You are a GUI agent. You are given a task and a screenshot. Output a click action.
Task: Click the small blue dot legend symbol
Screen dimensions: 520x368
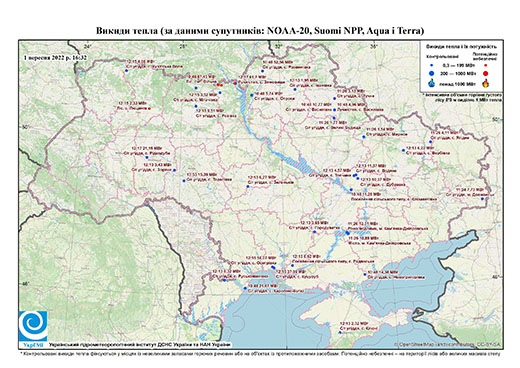431,65
